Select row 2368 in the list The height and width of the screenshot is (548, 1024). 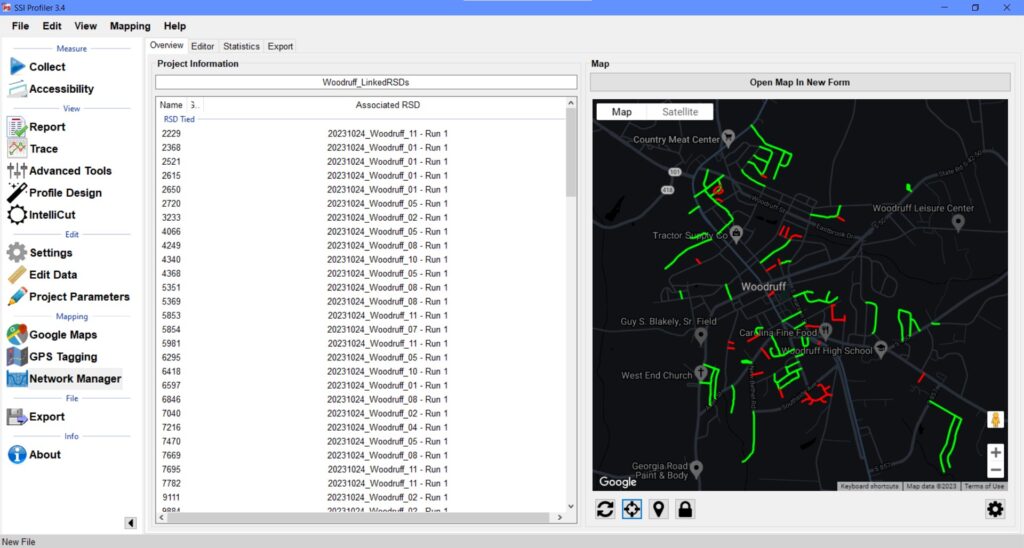click(360, 148)
